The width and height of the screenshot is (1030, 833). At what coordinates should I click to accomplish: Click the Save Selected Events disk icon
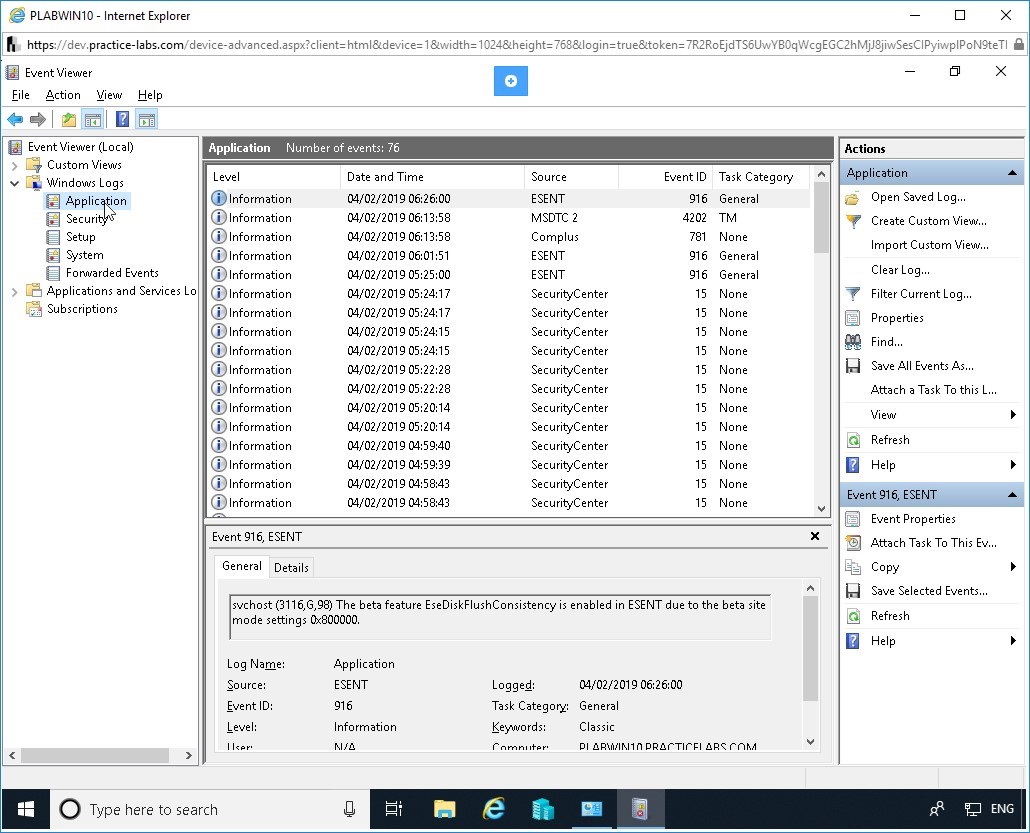pyautogui.click(x=853, y=591)
